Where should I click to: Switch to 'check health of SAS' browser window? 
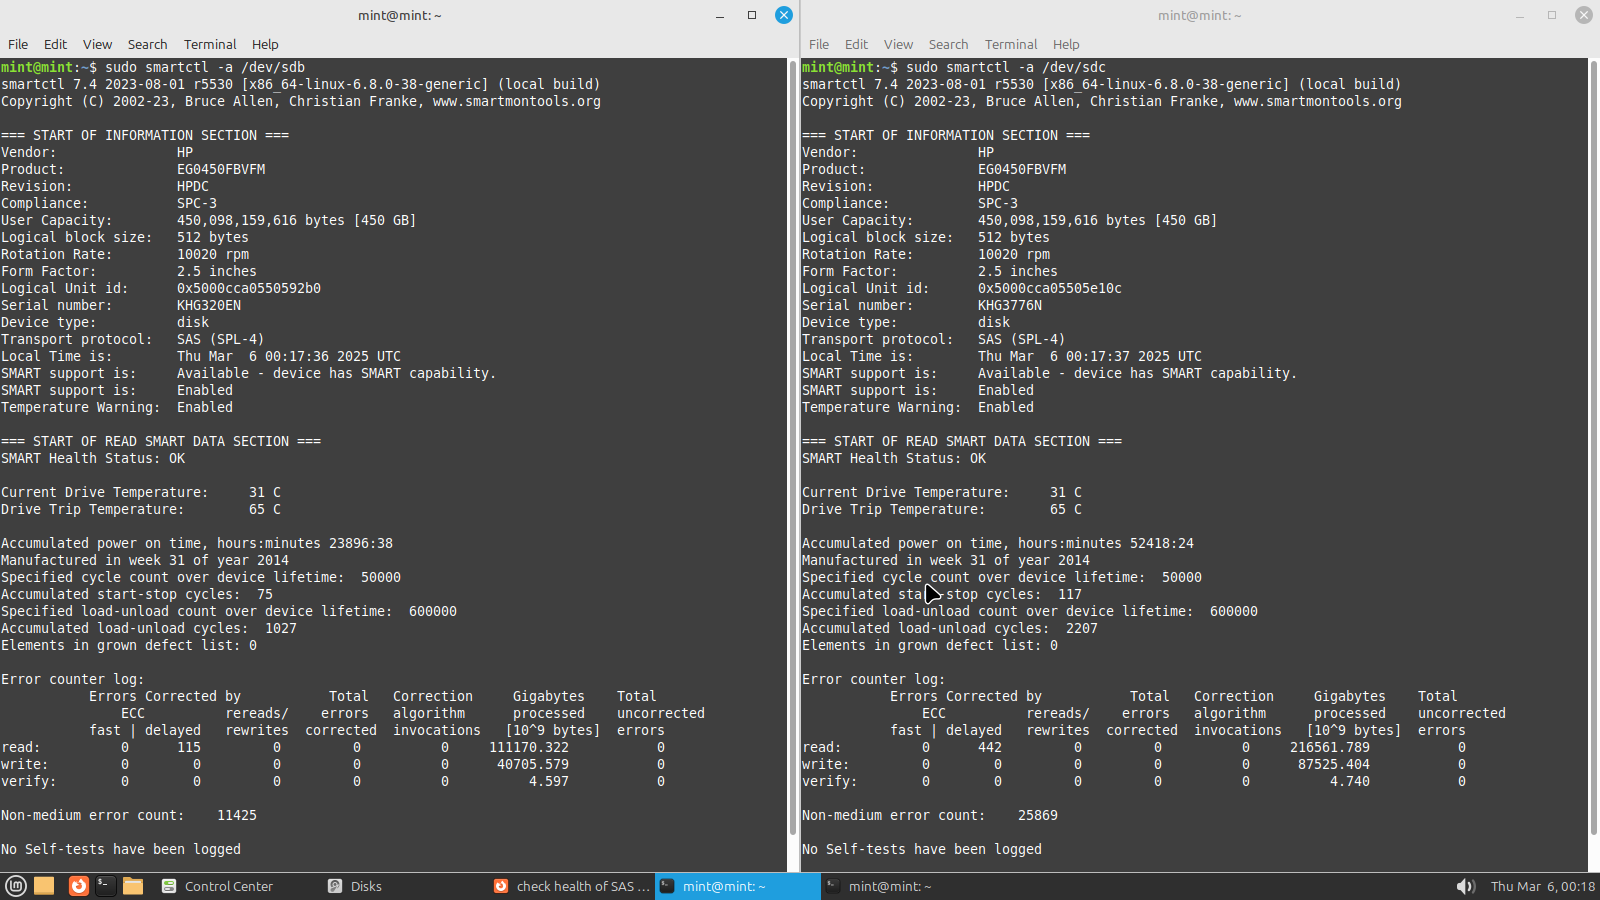[x=572, y=886]
